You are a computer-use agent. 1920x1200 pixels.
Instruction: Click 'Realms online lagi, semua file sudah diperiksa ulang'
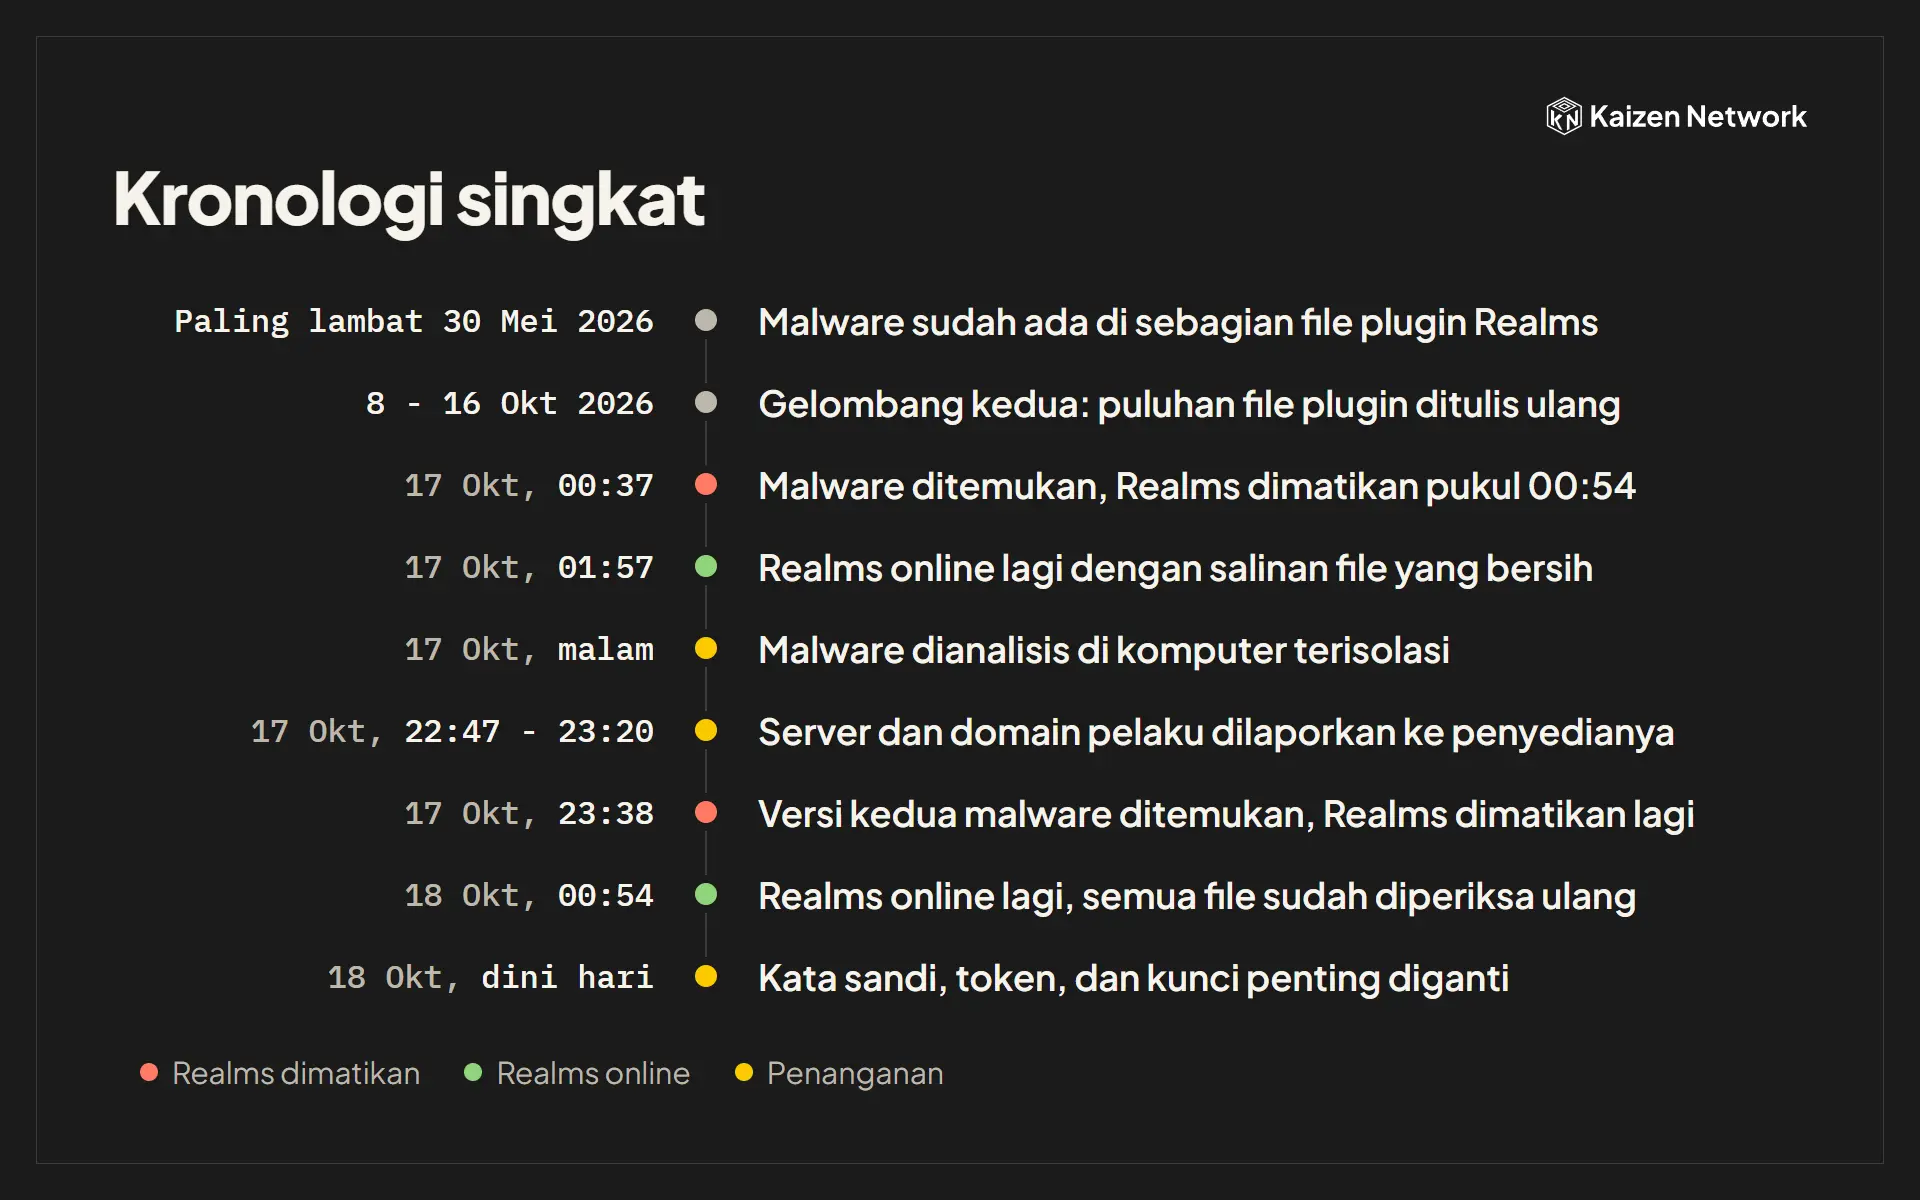[x=1197, y=897]
